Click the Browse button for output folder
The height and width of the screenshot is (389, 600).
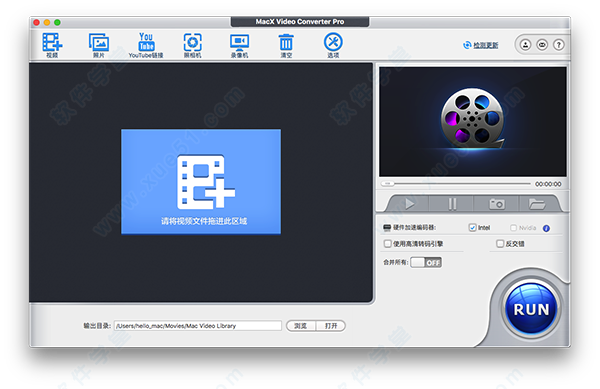[x=301, y=326]
